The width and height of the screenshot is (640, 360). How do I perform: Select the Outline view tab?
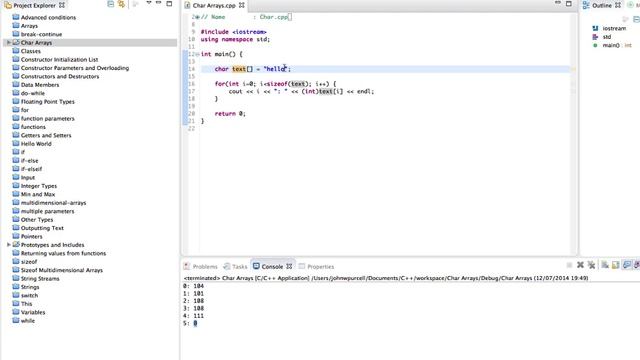[x=602, y=5]
